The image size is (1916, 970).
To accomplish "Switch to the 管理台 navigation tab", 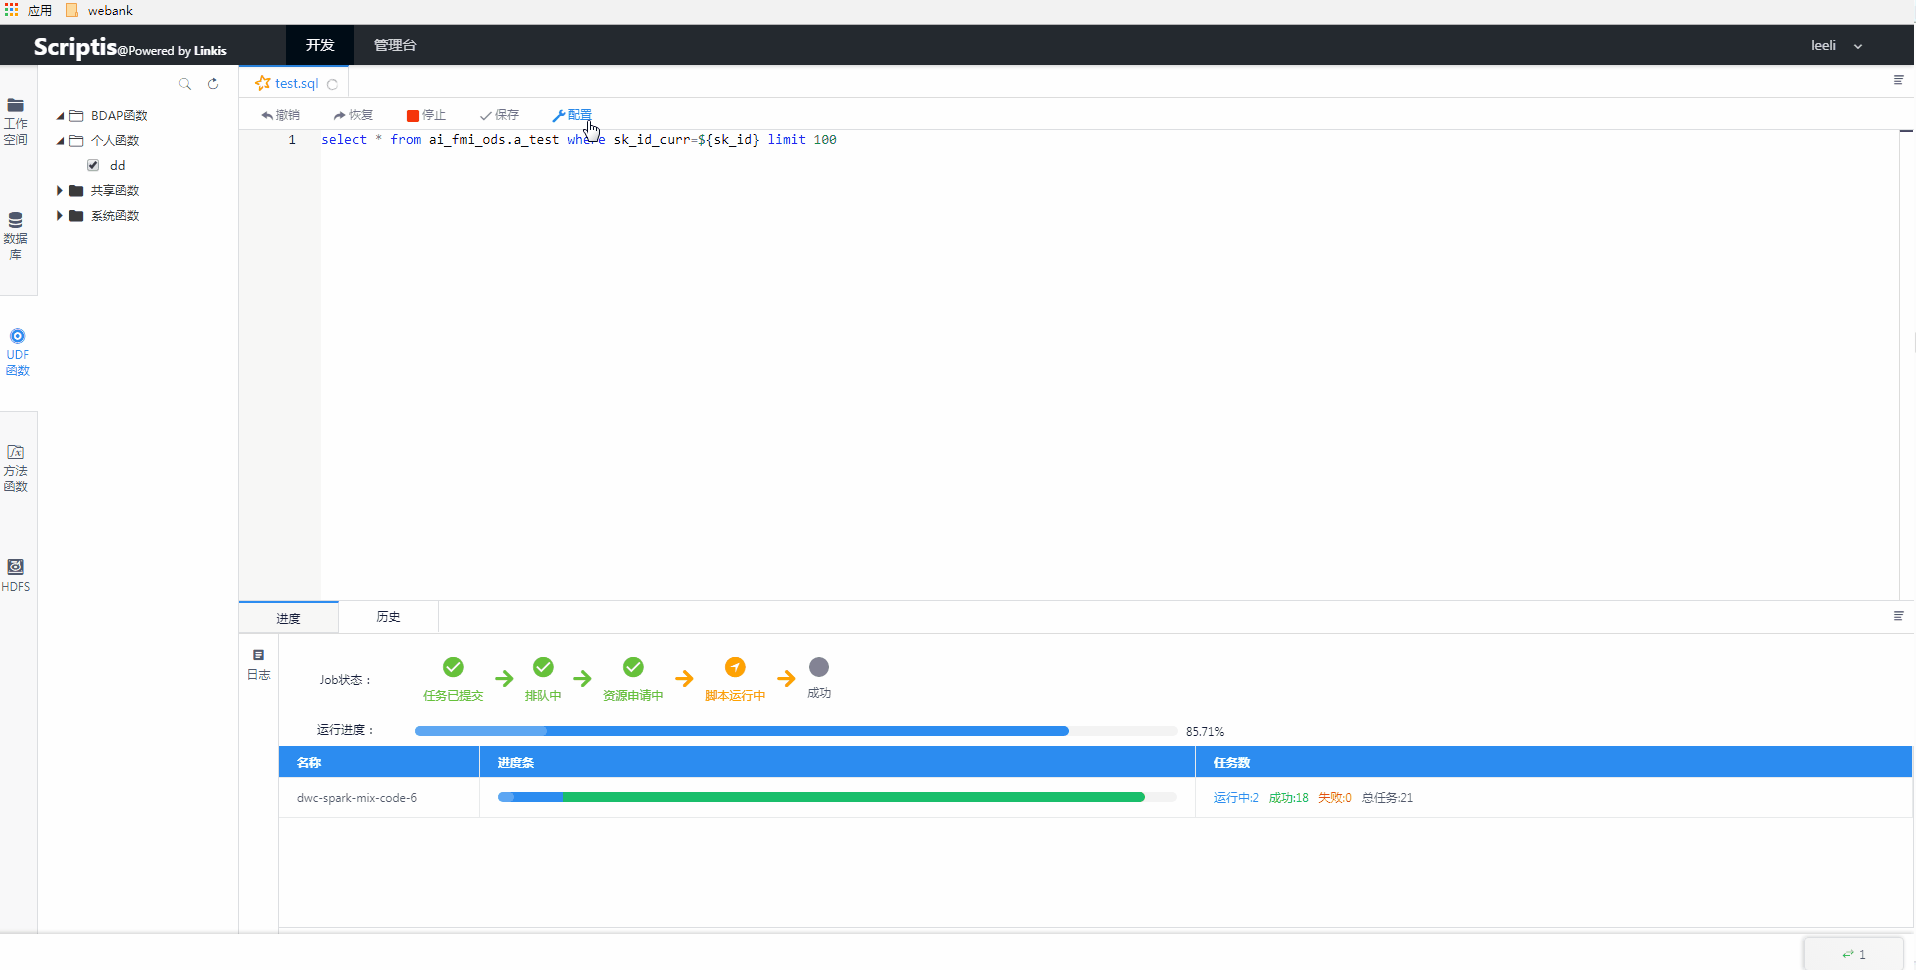I will pos(395,46).
